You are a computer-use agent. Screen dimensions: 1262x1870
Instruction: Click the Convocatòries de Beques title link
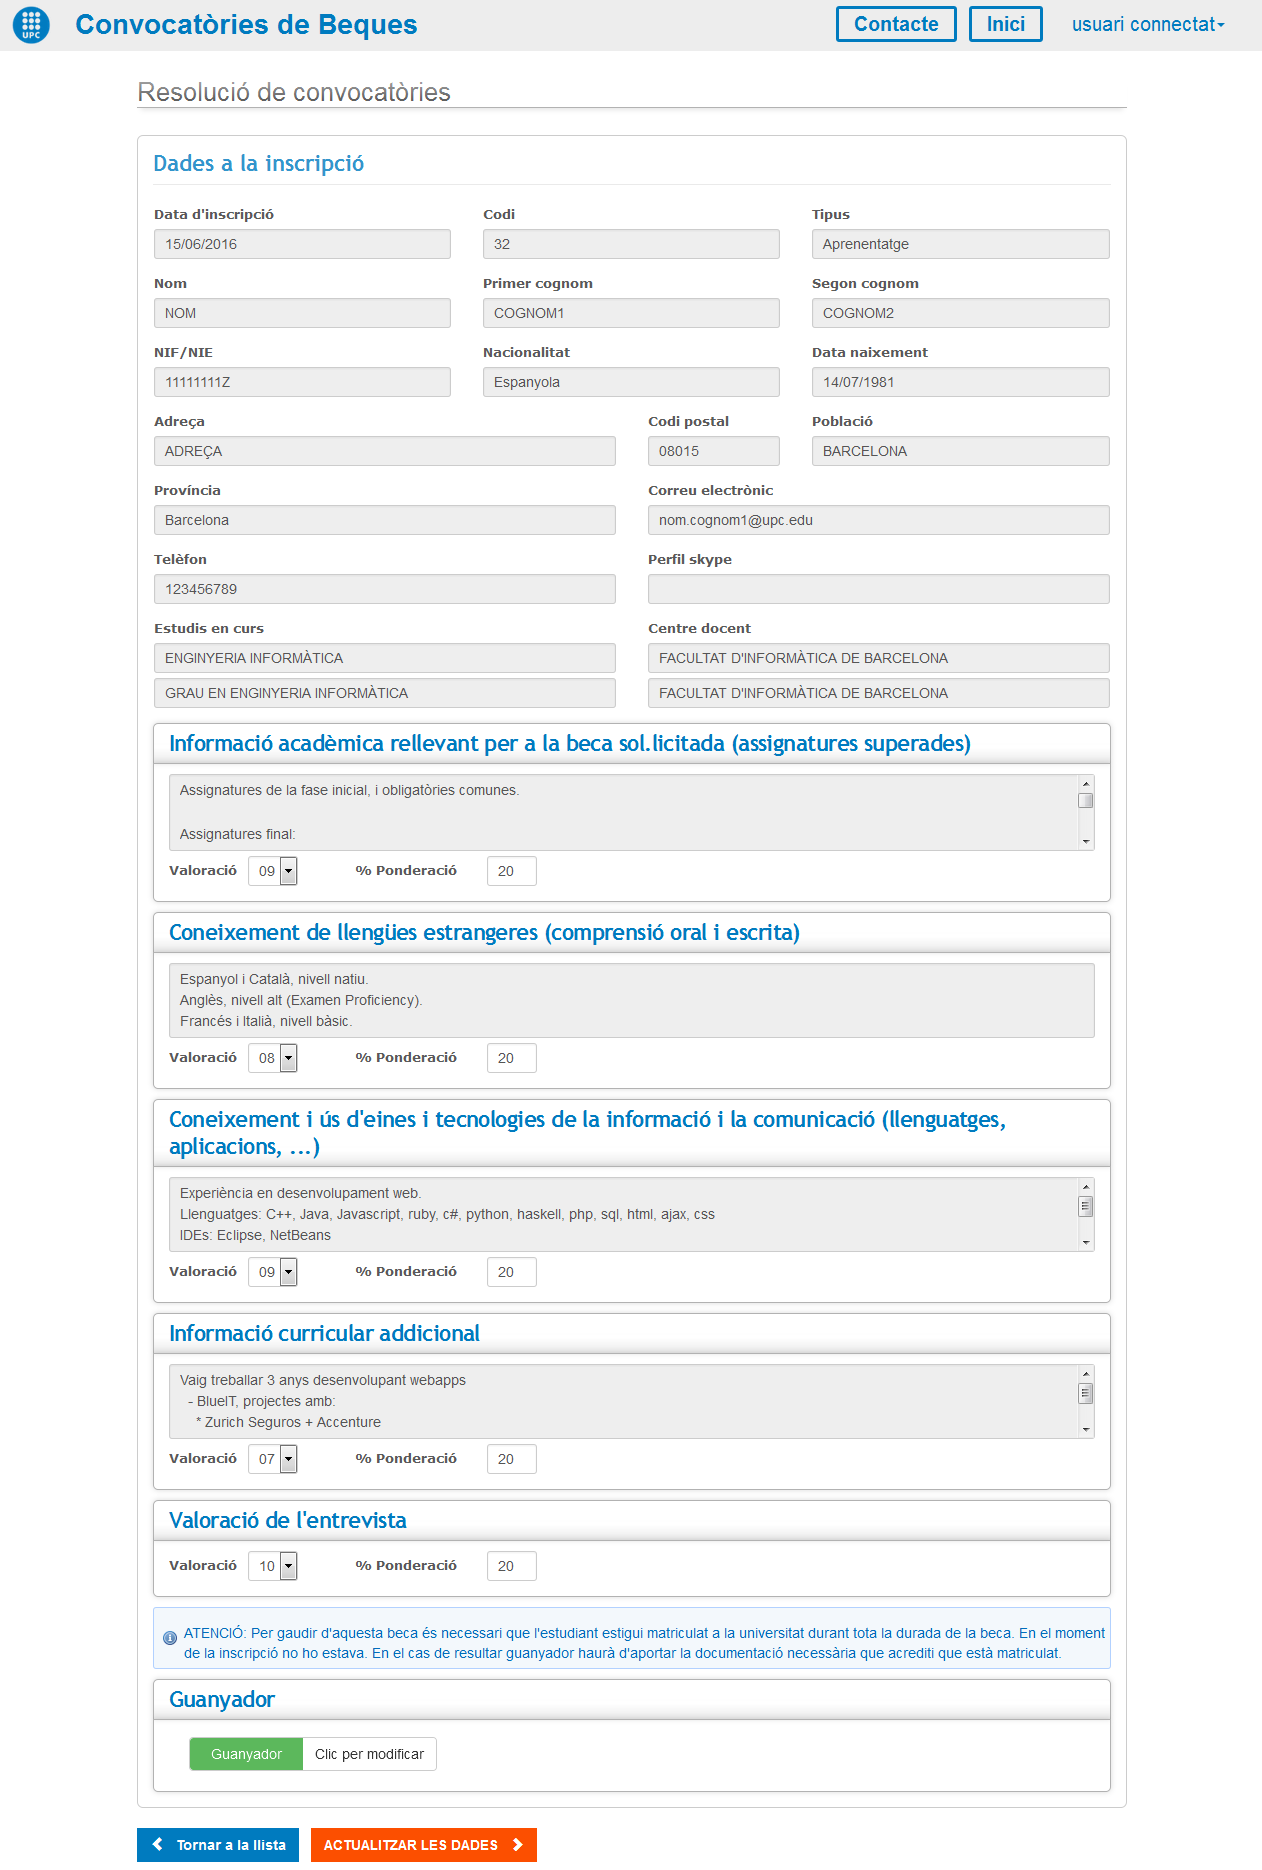tap(246, 25)
